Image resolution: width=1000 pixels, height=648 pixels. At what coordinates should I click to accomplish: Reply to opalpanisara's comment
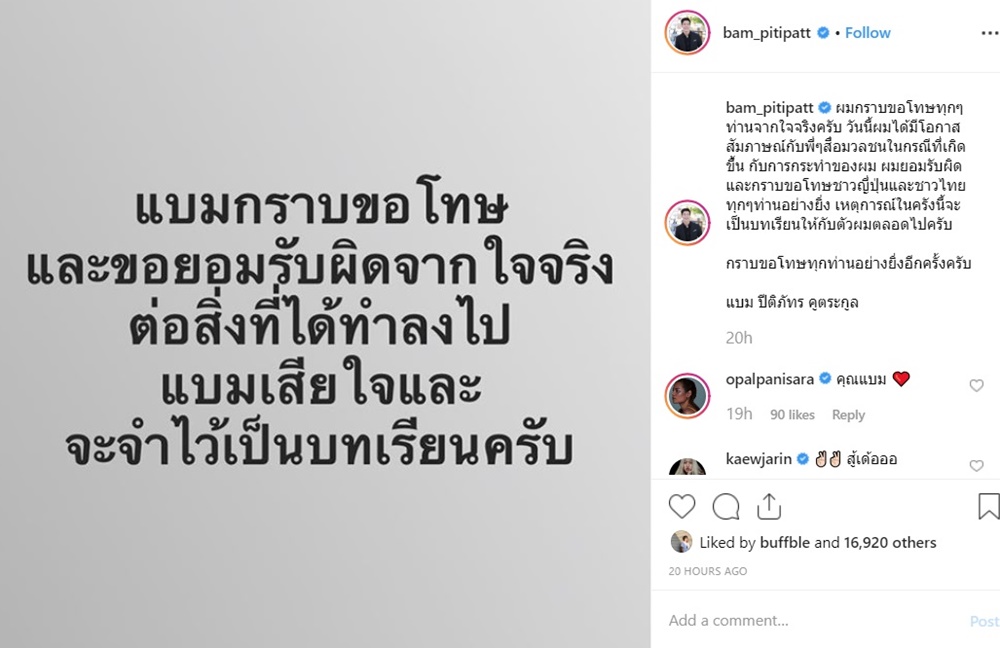click(x=848, y=415)
